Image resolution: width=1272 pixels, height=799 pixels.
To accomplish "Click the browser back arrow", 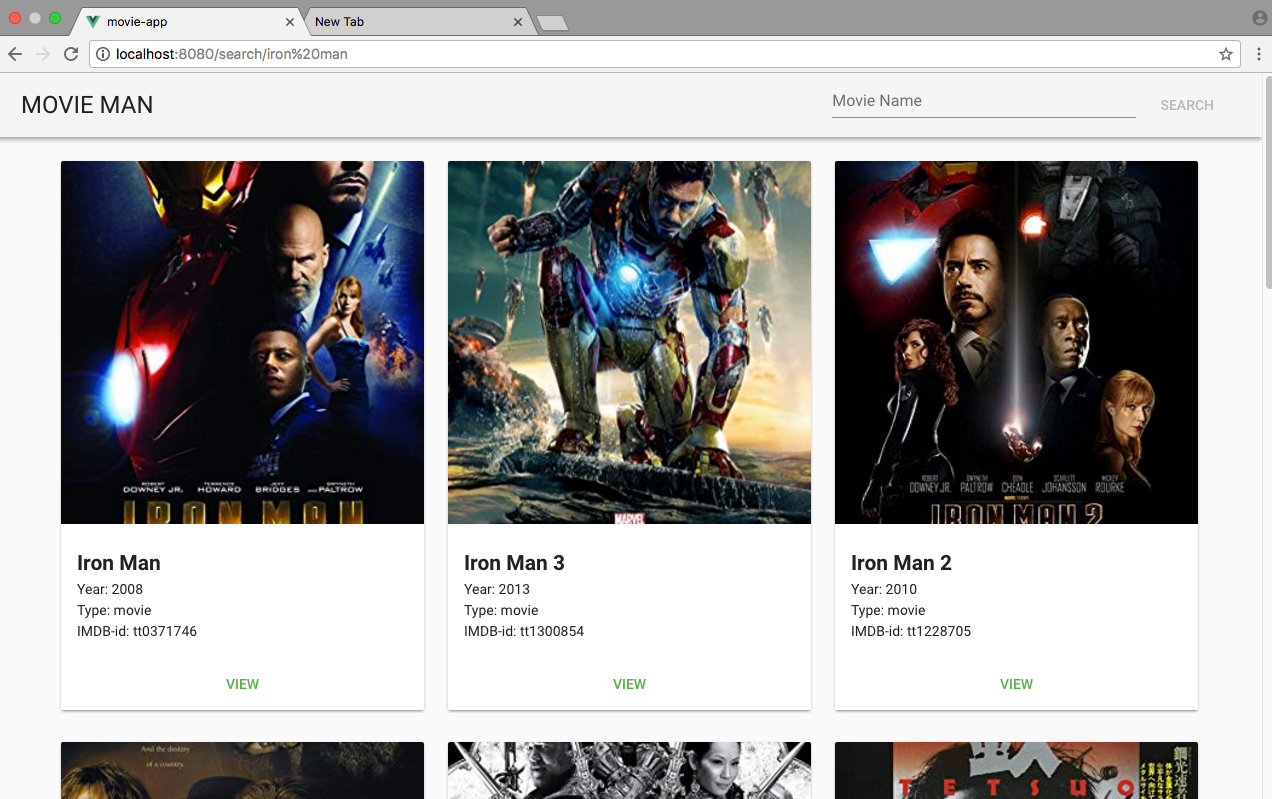I will pyautogui.click(x=15, y=54).
